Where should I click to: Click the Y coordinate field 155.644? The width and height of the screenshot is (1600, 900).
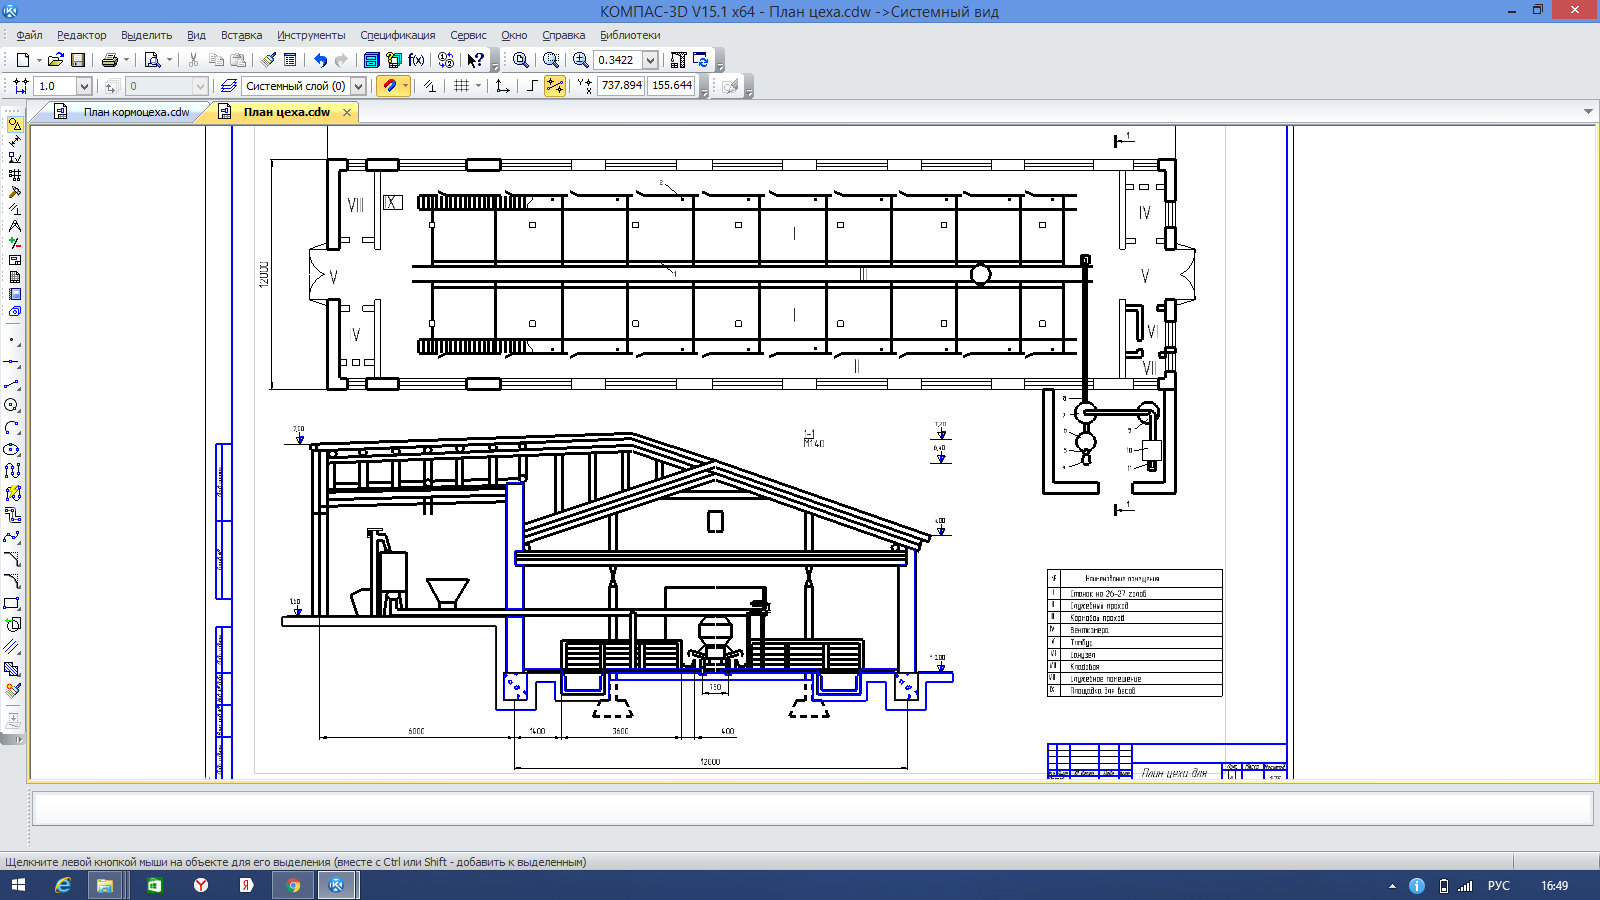tap(671, 86)
